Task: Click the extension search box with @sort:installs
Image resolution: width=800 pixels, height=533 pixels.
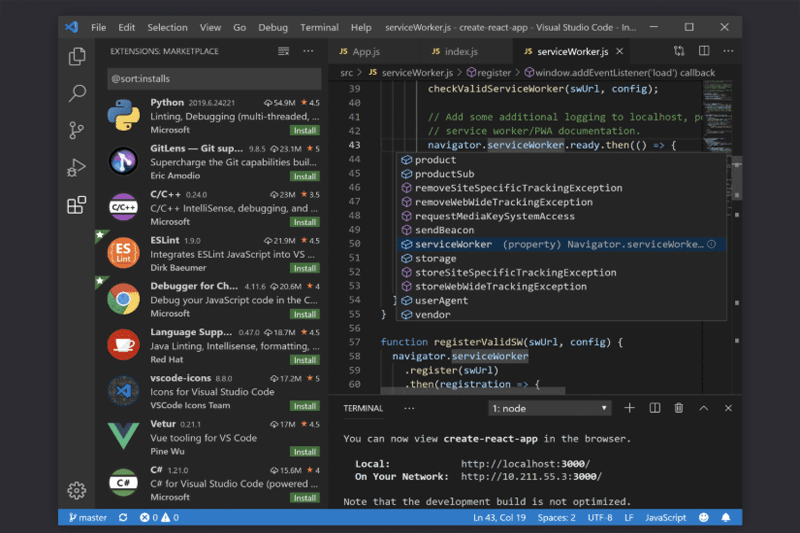Action: click(x=213, y=78)
